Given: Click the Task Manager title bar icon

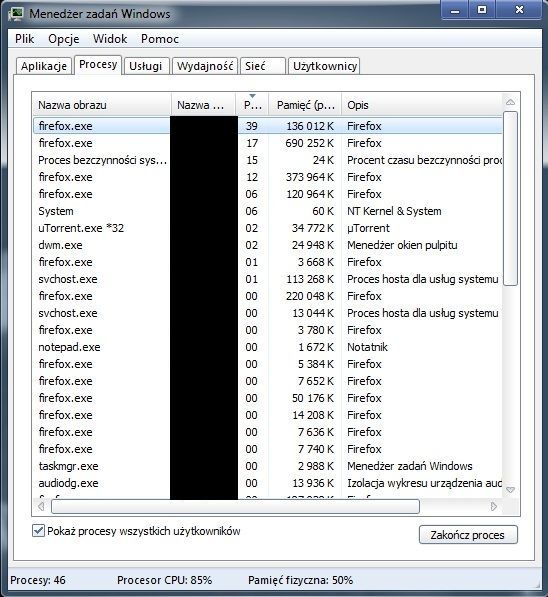Looking at the screenshot, I should 16,14.
